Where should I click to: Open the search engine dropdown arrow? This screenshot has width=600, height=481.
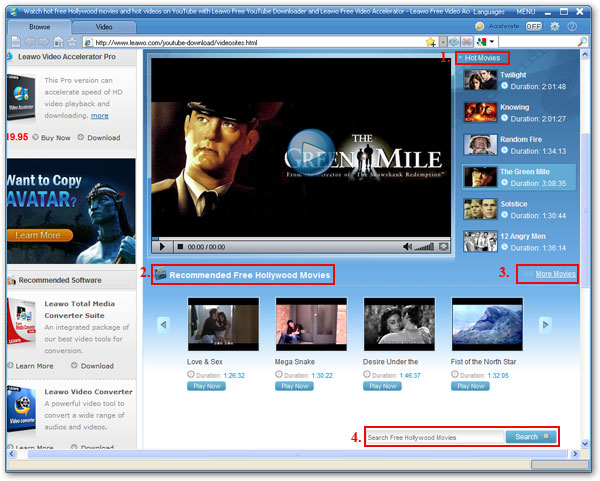point(492,42)
